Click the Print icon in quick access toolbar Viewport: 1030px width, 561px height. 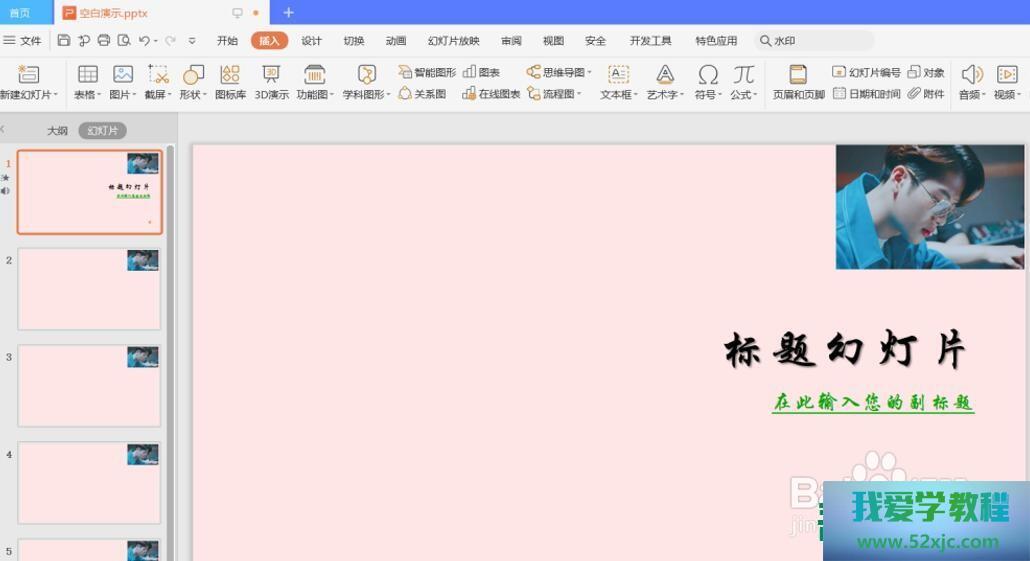[x=104, y=41]
